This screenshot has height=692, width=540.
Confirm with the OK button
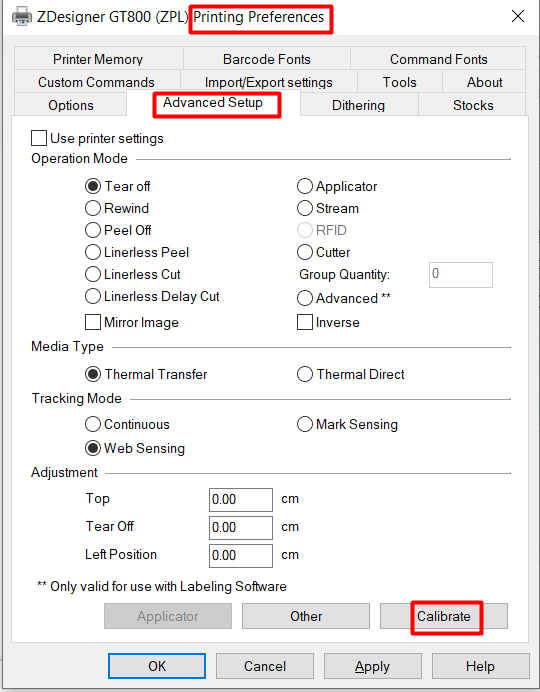pyautogui.click(x=157, y=666)
